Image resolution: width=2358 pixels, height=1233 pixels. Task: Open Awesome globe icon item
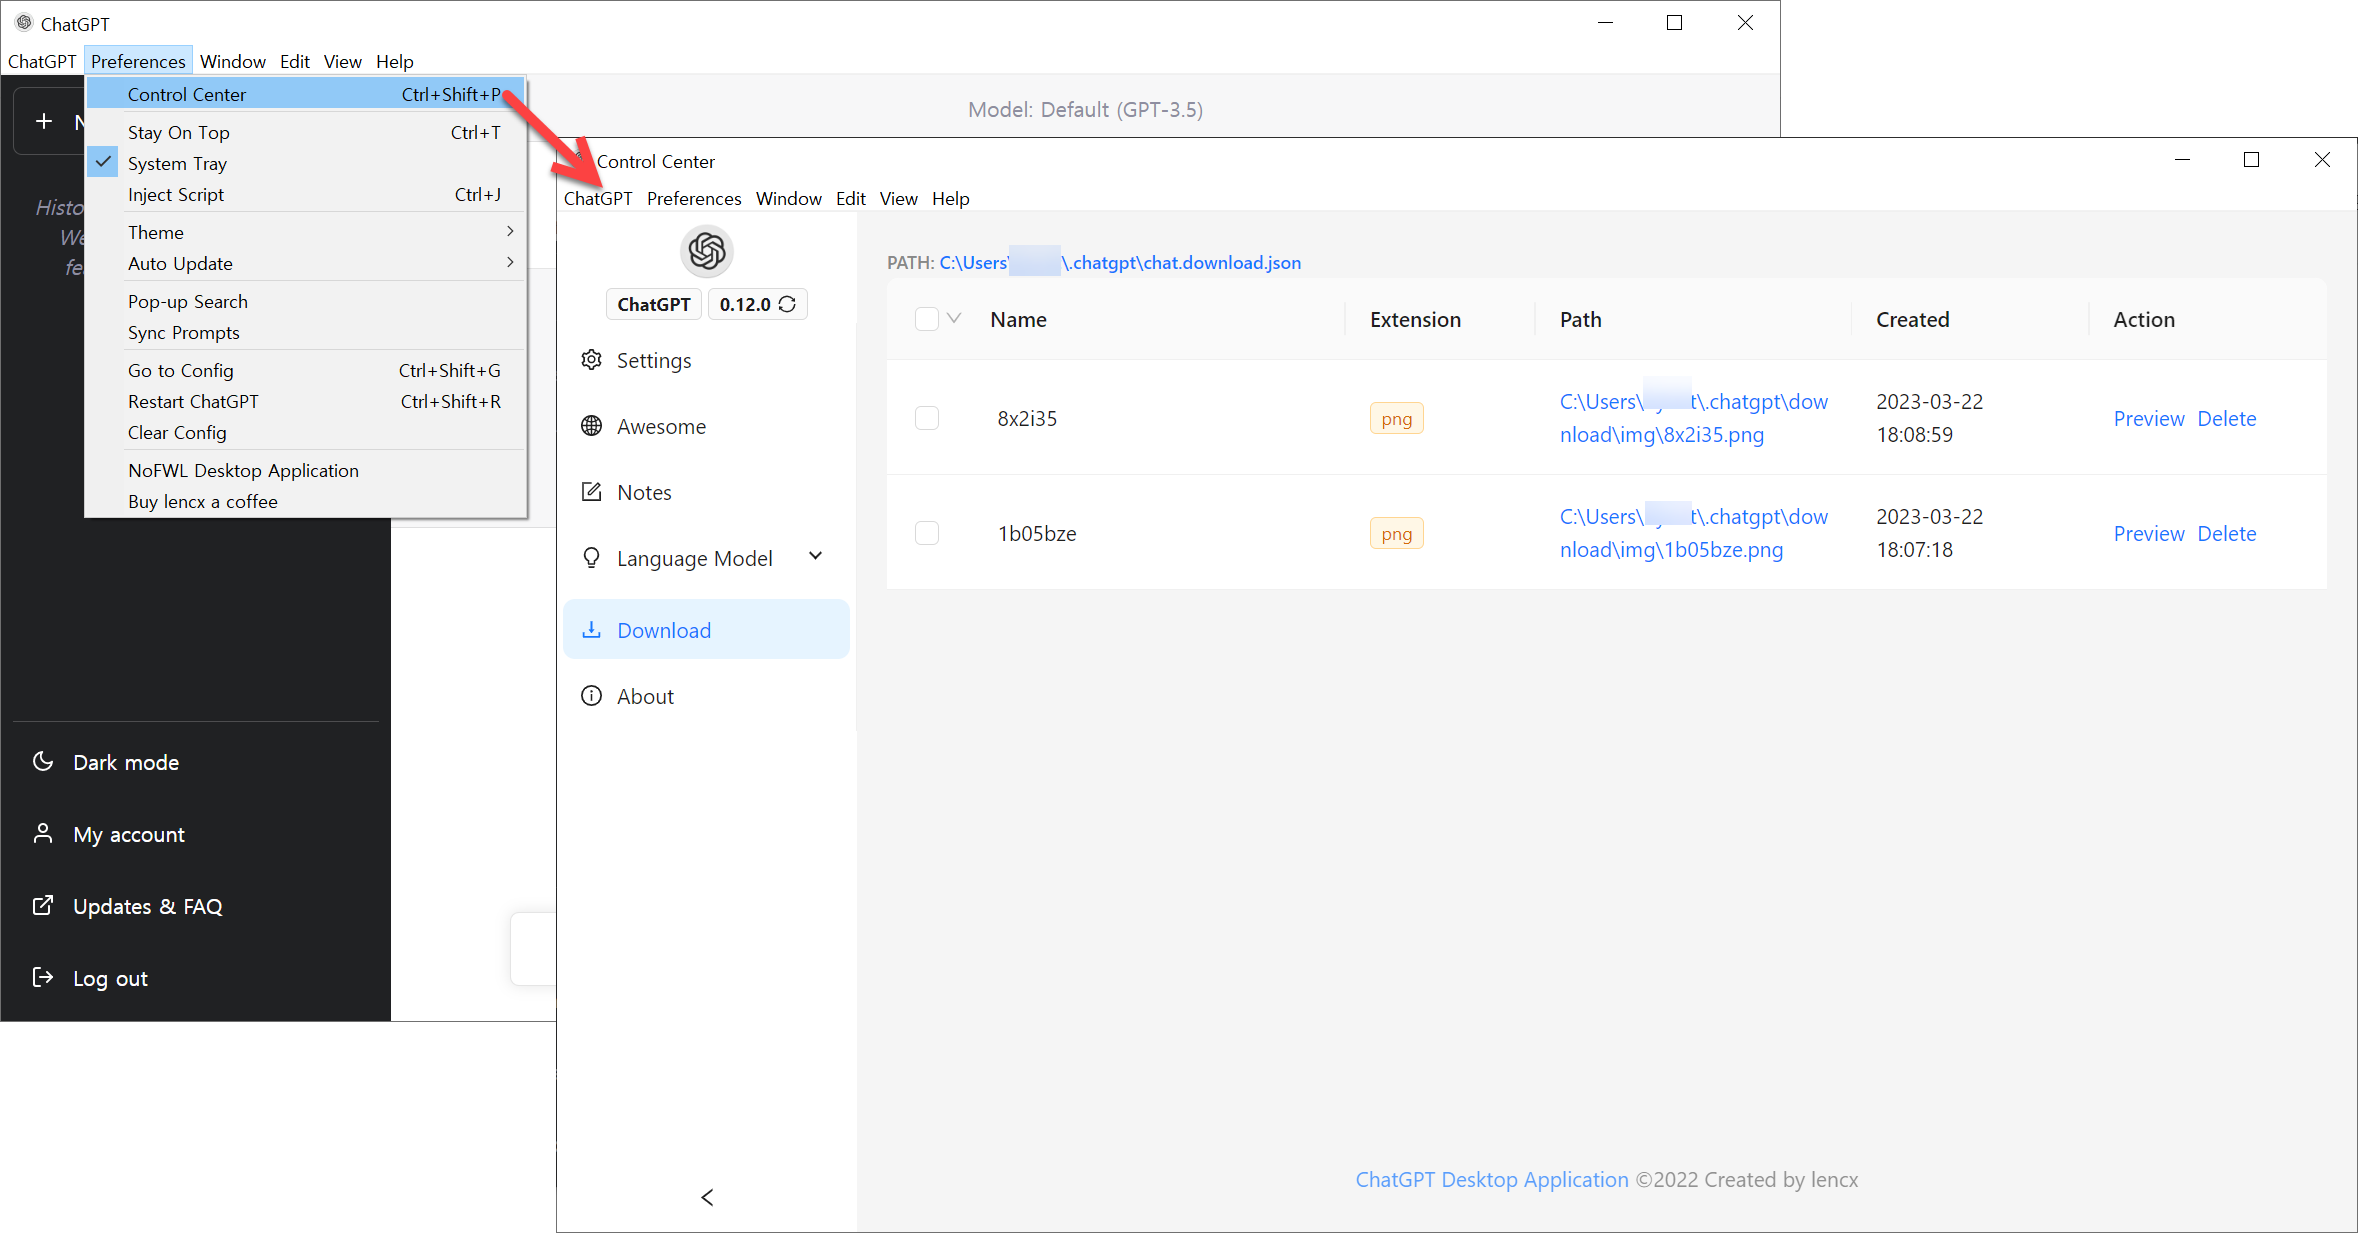coord(592,426)
